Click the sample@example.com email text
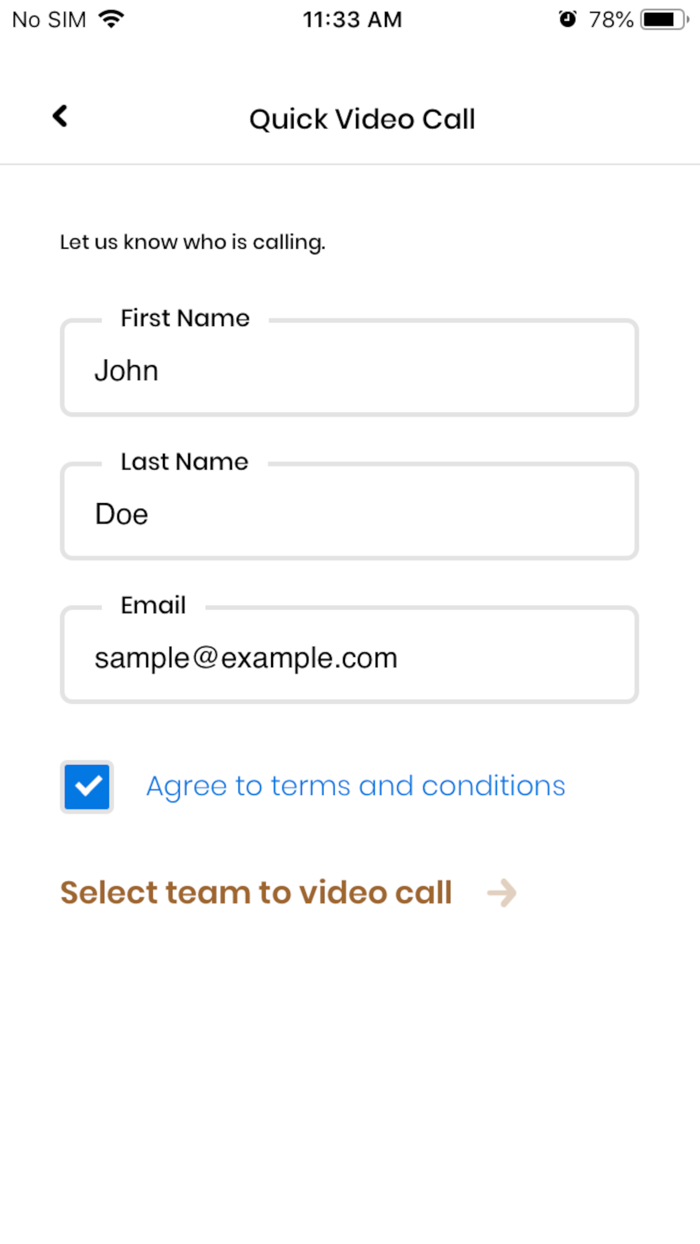 246,658
